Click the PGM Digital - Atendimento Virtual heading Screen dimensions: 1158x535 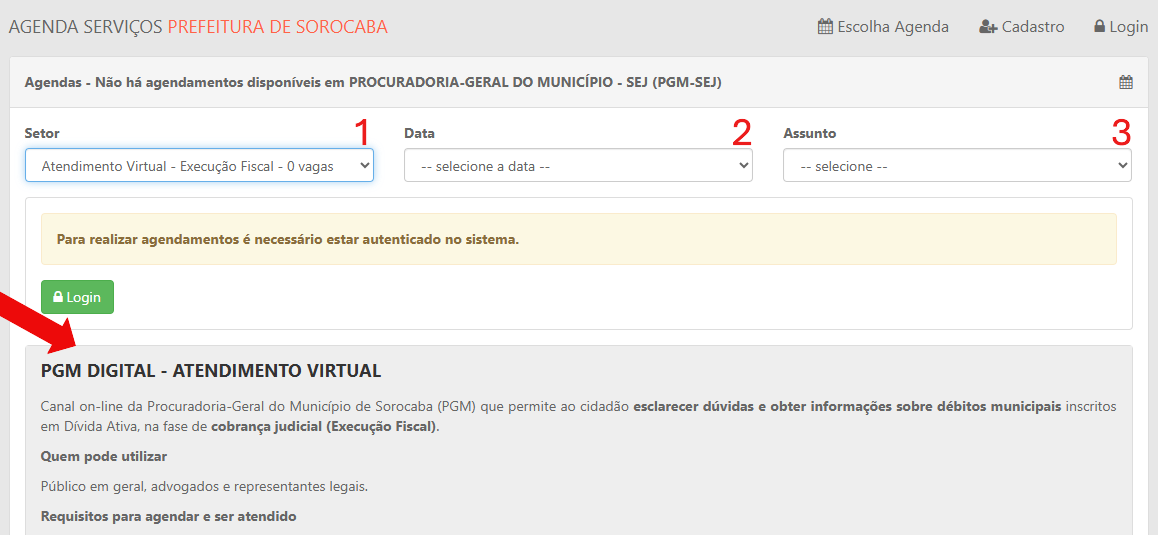pos(211,371)
